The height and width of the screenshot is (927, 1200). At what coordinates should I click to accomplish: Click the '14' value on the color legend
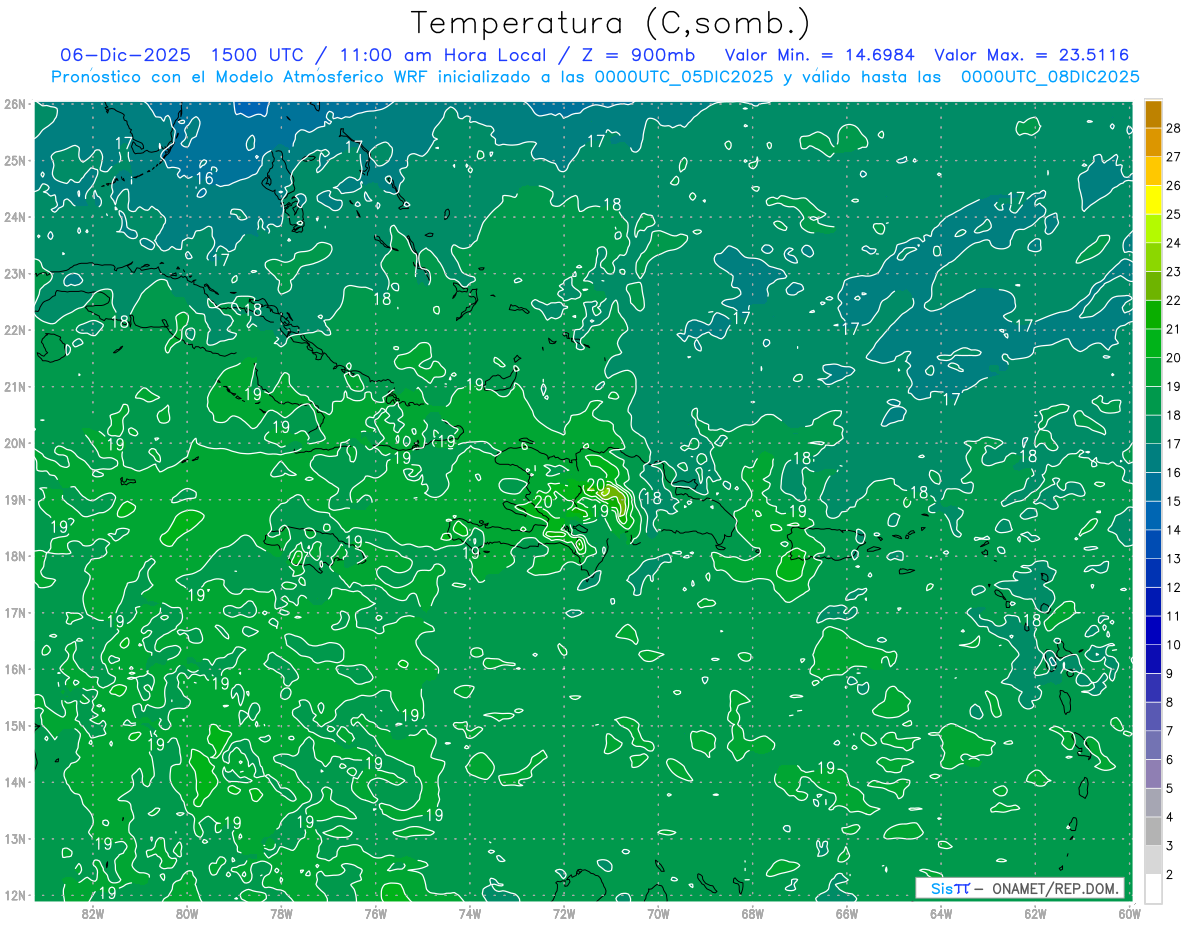coord(1173,530)
